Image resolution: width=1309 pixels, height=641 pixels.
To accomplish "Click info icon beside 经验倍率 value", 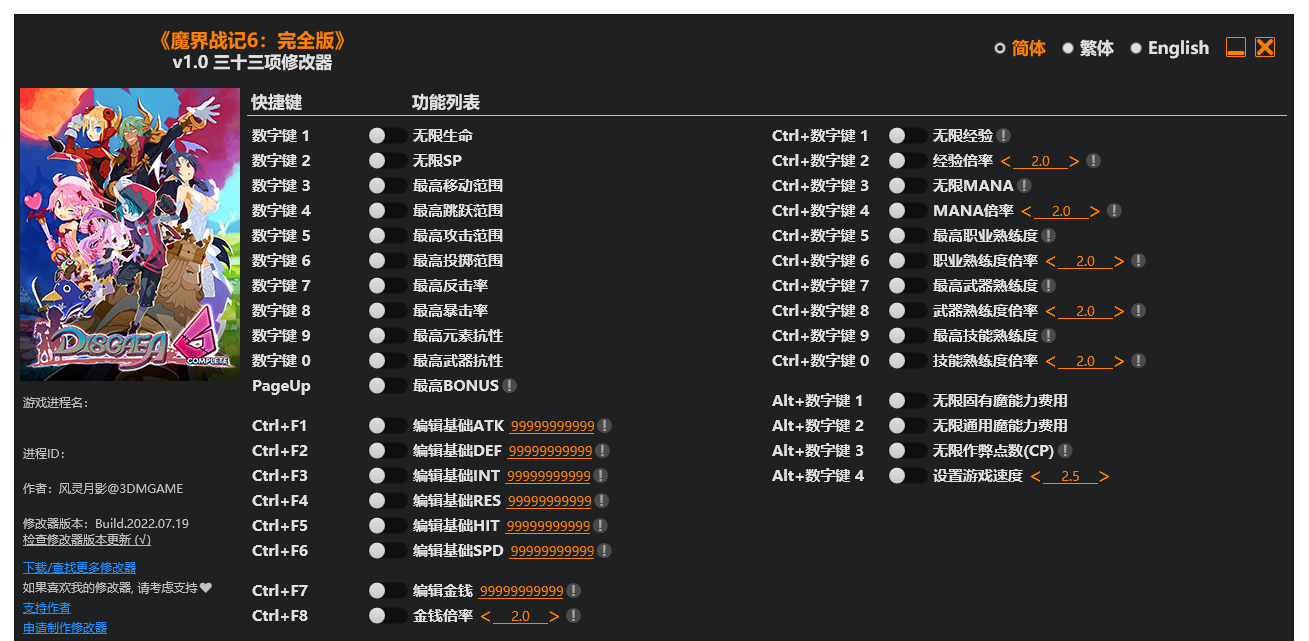I will (1094, 161).
